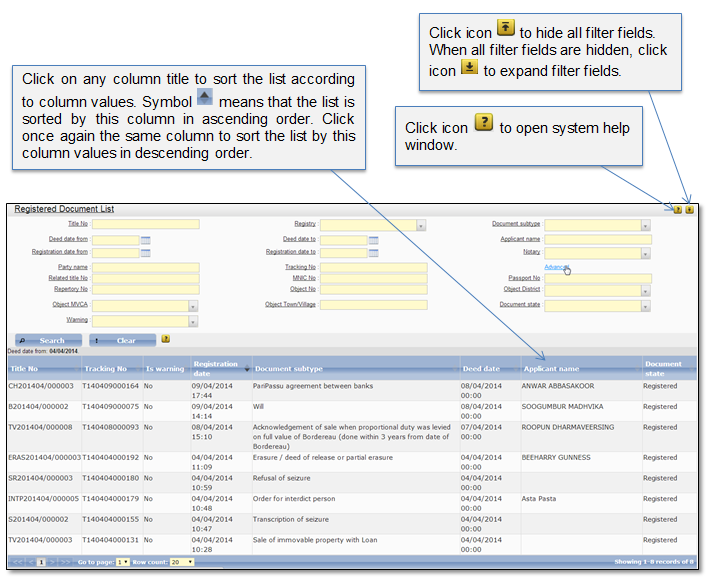
Task: Open the Document state dropdown
Action: tap(646, 305)
